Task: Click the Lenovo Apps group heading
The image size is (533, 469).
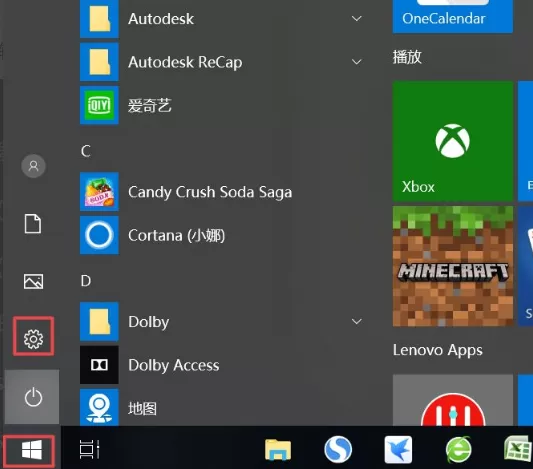Action: pyautogui.click(x=438, y=350)
